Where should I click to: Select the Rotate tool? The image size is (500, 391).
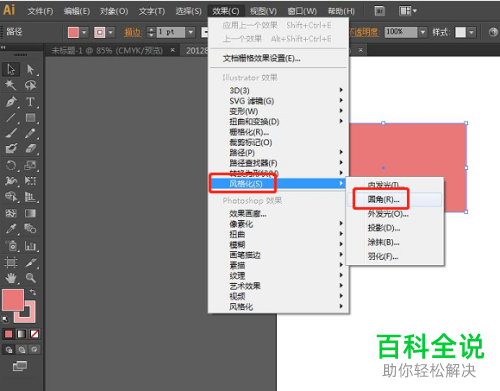coord(11,165)
